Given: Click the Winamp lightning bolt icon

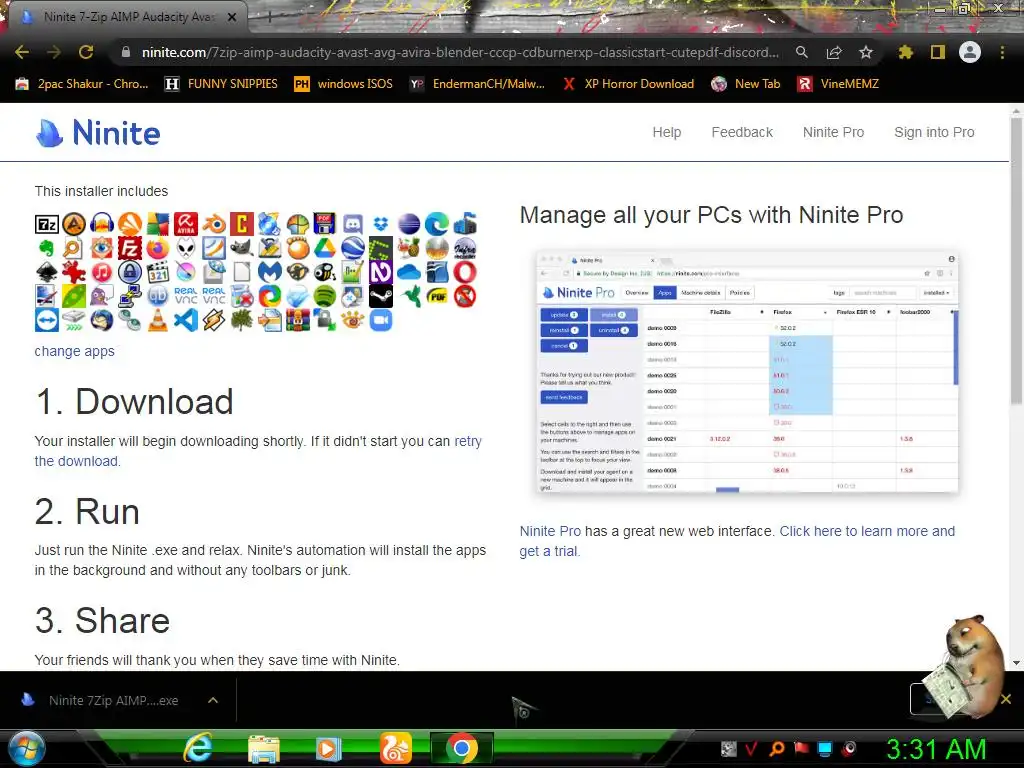Looking at the screenshot, I should coord(214,321).
